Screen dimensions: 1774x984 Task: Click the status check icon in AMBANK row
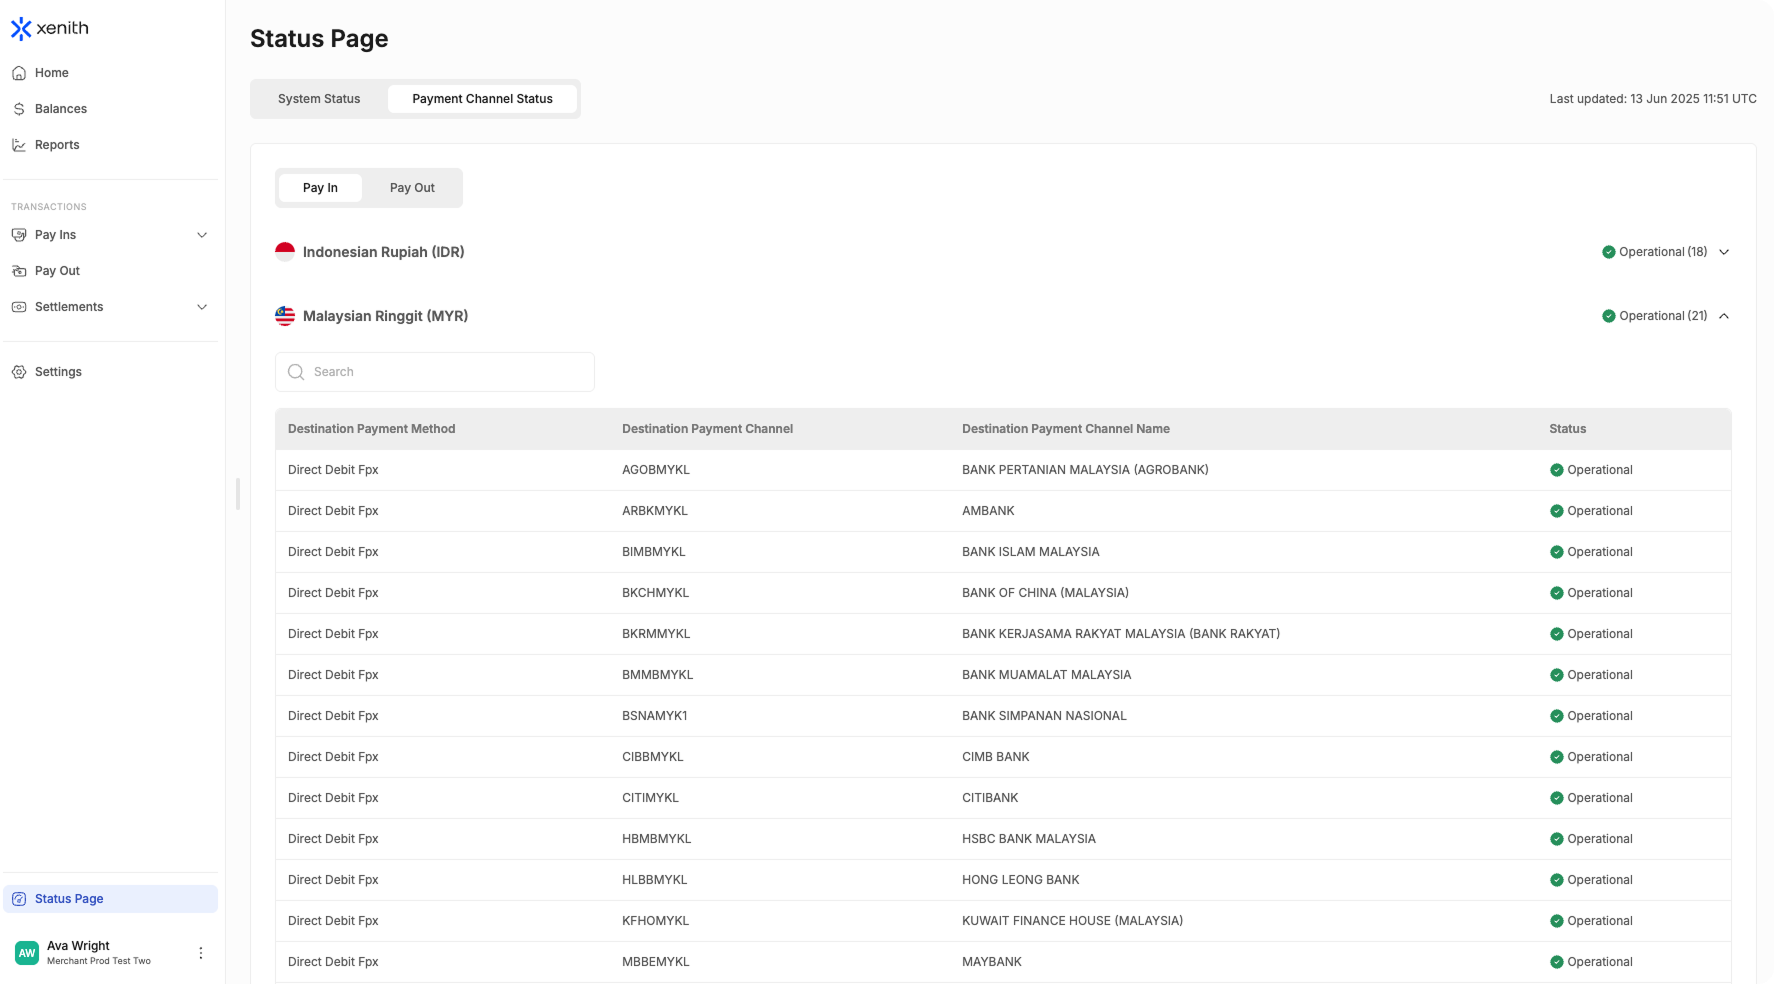(x=1557, y=511)
